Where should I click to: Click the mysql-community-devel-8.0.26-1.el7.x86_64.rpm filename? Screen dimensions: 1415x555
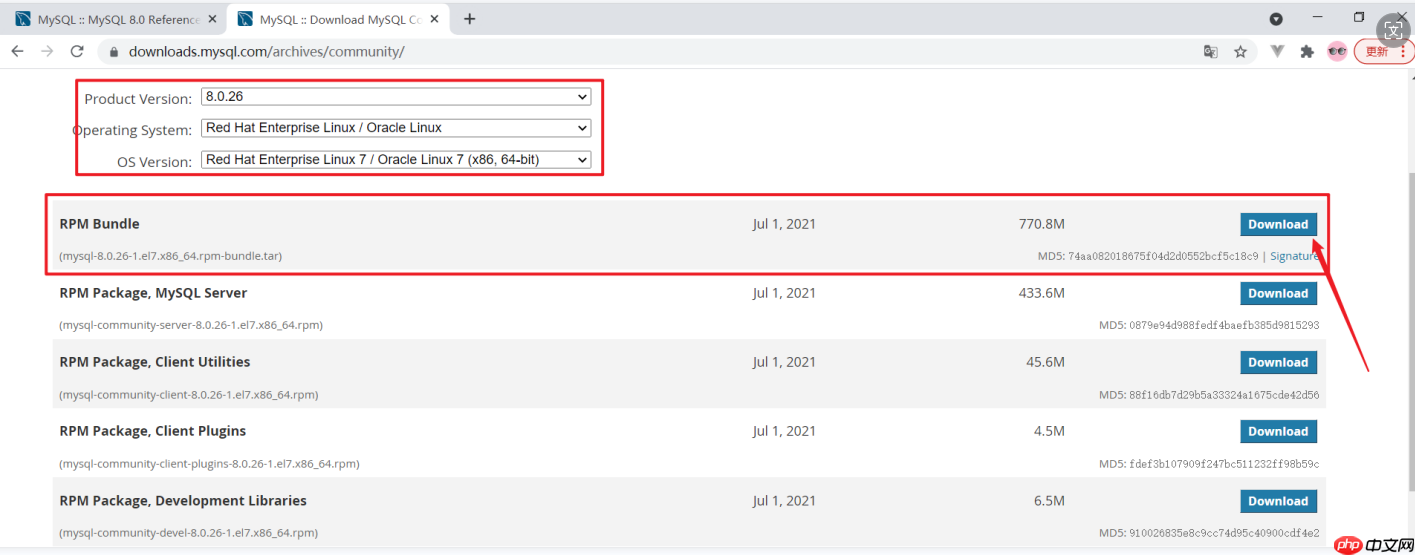click(188, 532)
